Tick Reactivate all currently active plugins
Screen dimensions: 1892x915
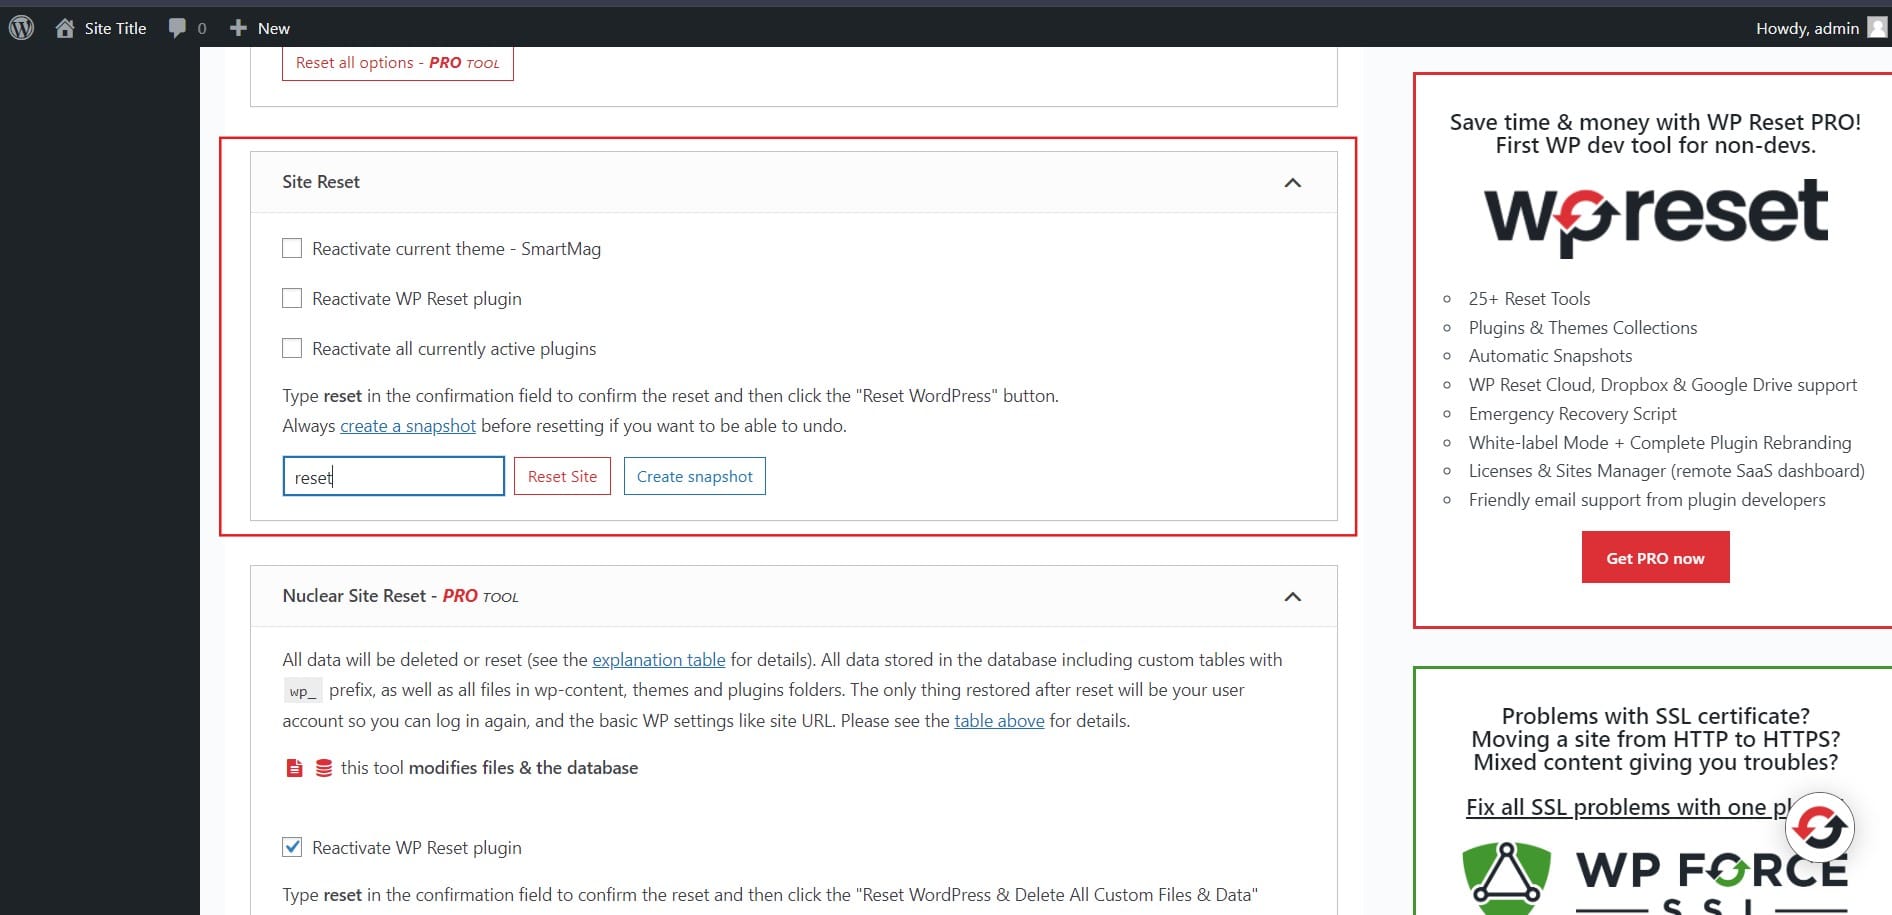tap(292, 348)
